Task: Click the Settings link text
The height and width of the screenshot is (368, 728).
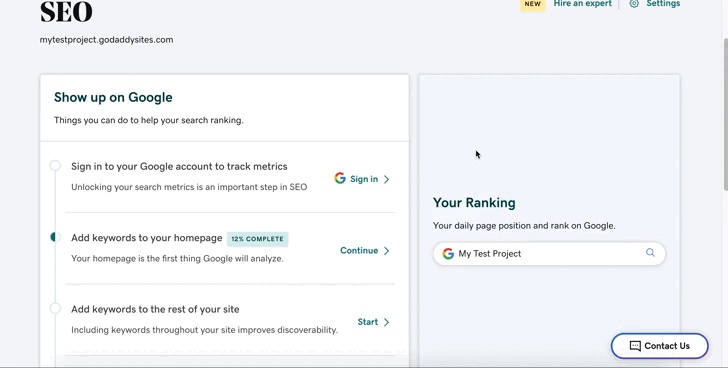Action: click(x=663, y=4)
